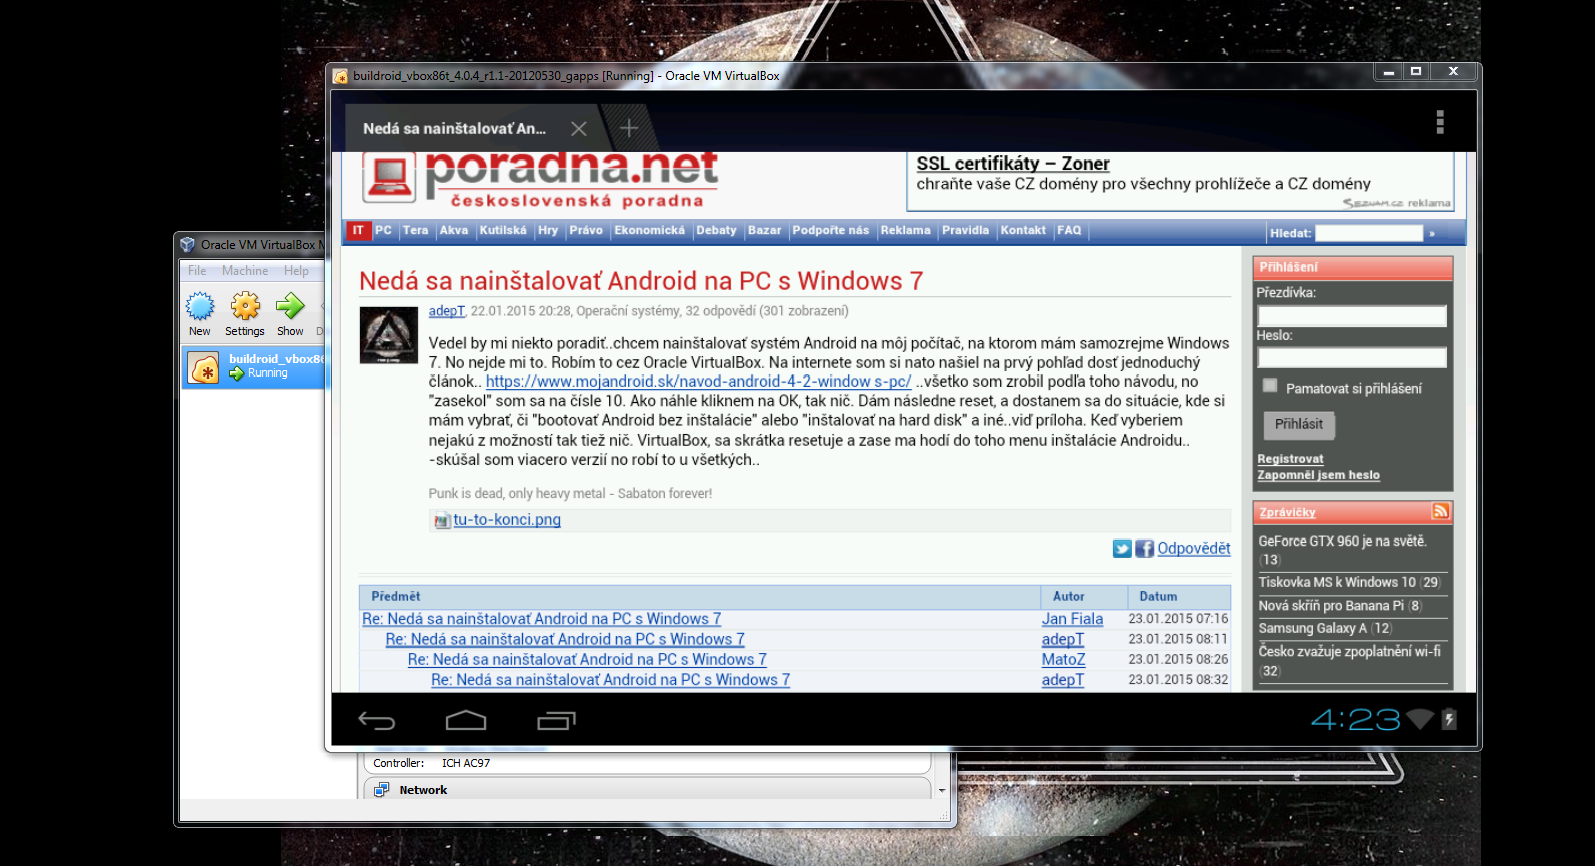This screenshot has width=1595, height=866.
Task: Go to the Akva section
Action: click(x=454, y=231)
